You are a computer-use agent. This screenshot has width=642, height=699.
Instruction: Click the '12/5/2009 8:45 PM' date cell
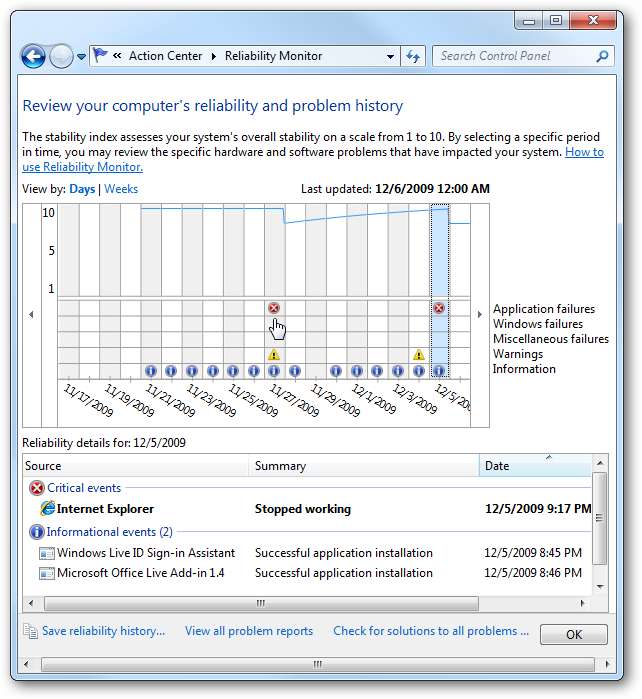pos(533,553)
